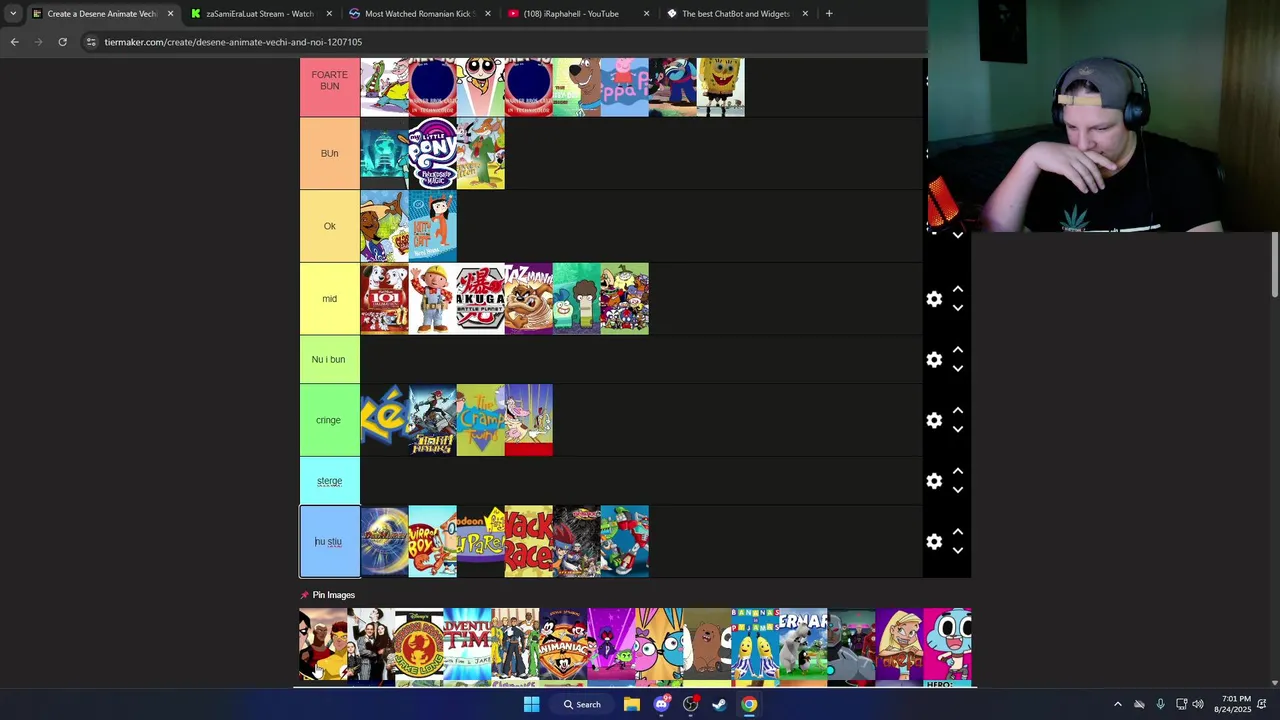Move the nu stiu tier down
Image resolution: width=1280 pixels, height=720 pixels.
(958, 551)
